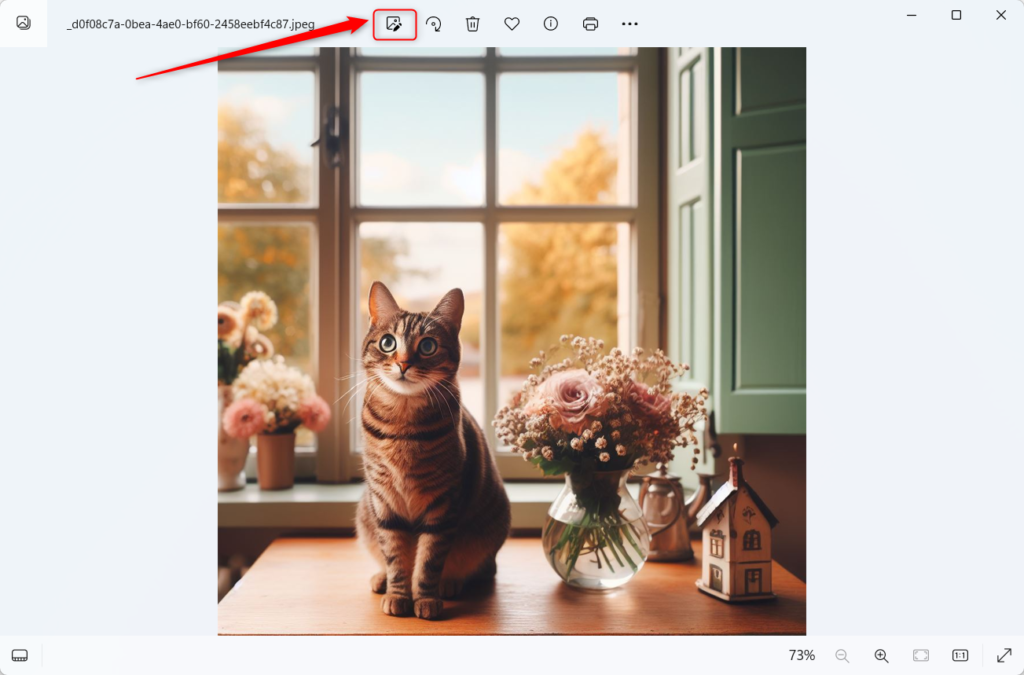The height and width of the screenshot is (675, 1024).
Task: Open file information for the photo
Action: pyautogui.click(x=550, y=23)
